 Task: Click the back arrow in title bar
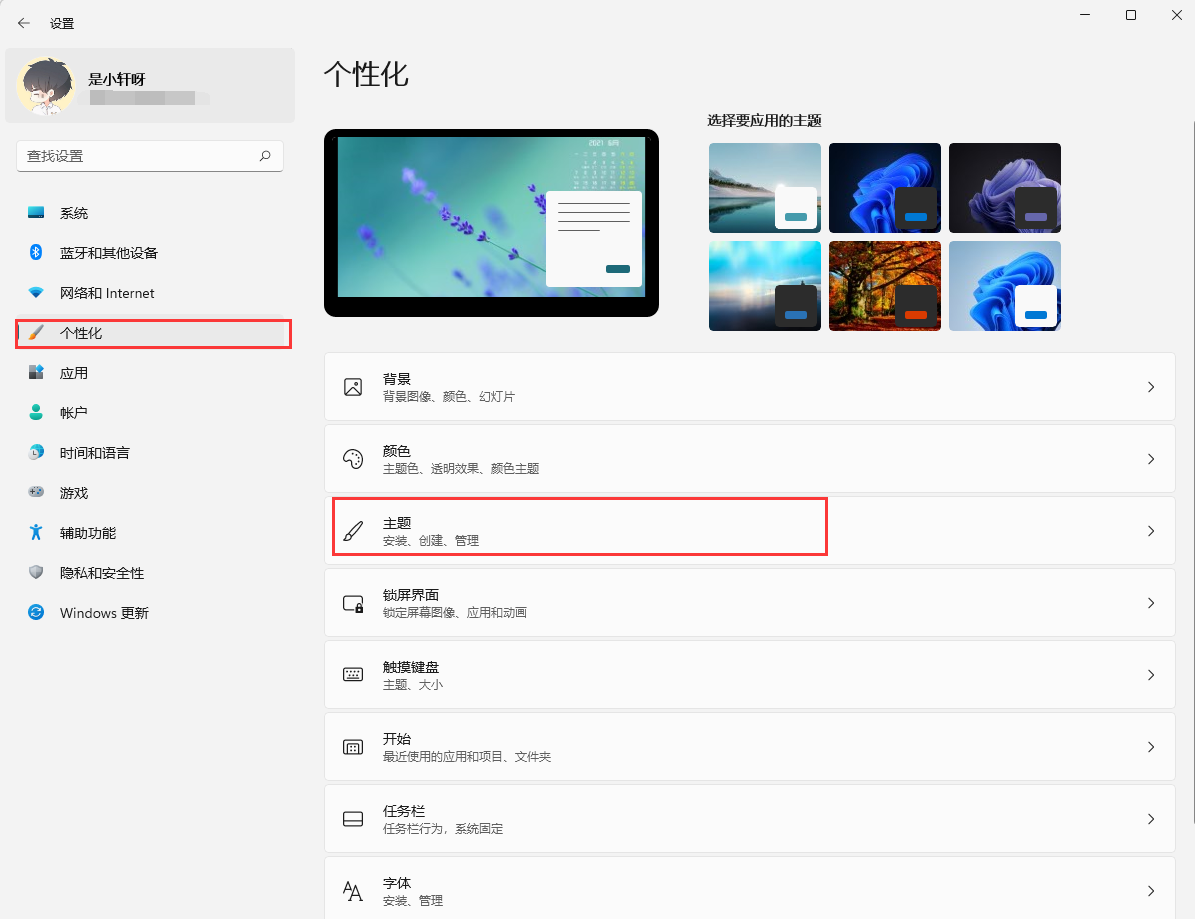[x=24, y=23]
